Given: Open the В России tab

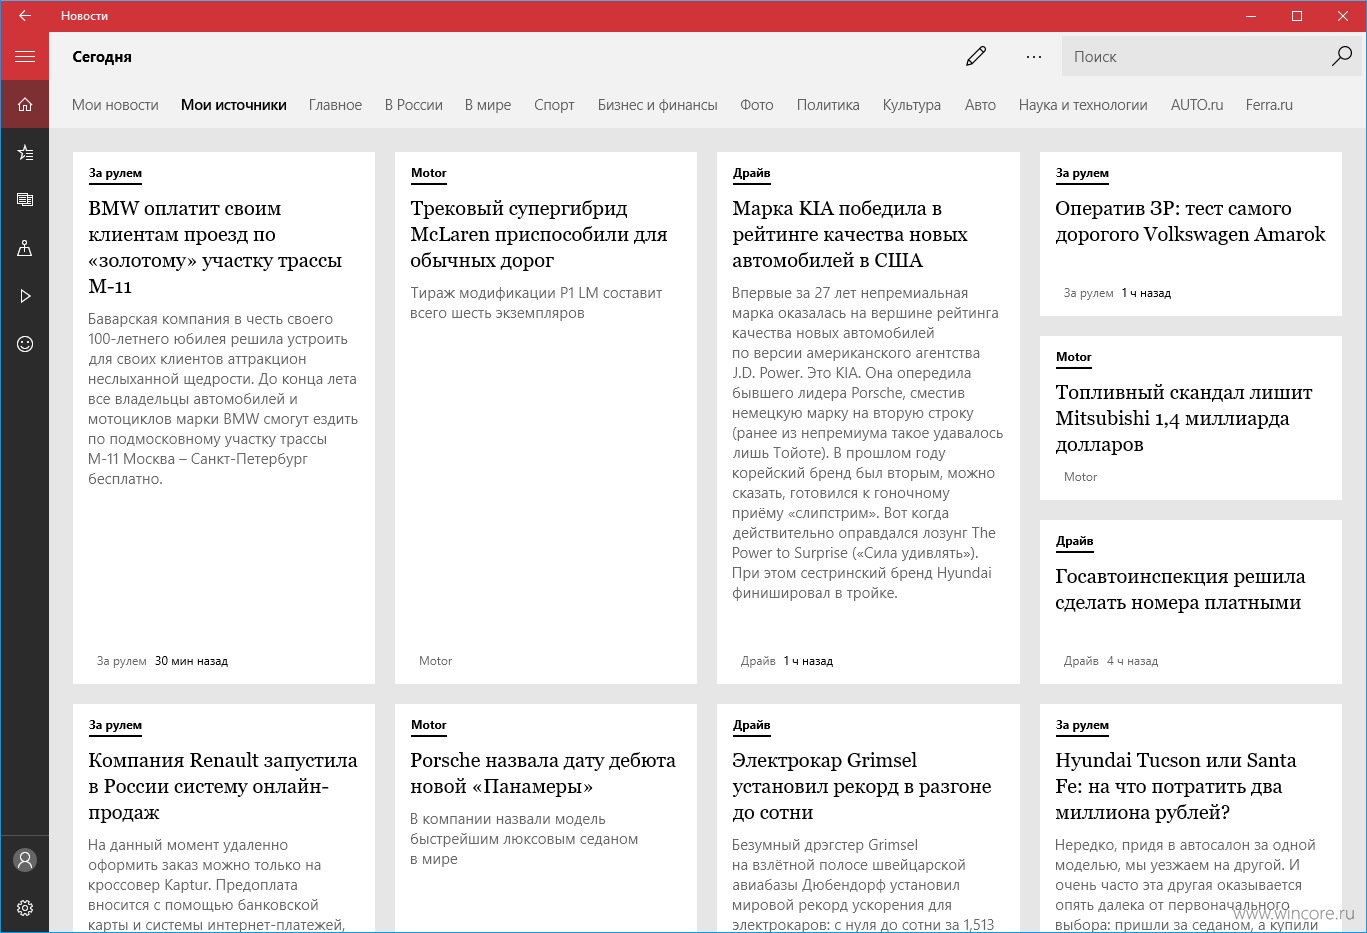Looking at the screenshot, I should coord(414,105).
